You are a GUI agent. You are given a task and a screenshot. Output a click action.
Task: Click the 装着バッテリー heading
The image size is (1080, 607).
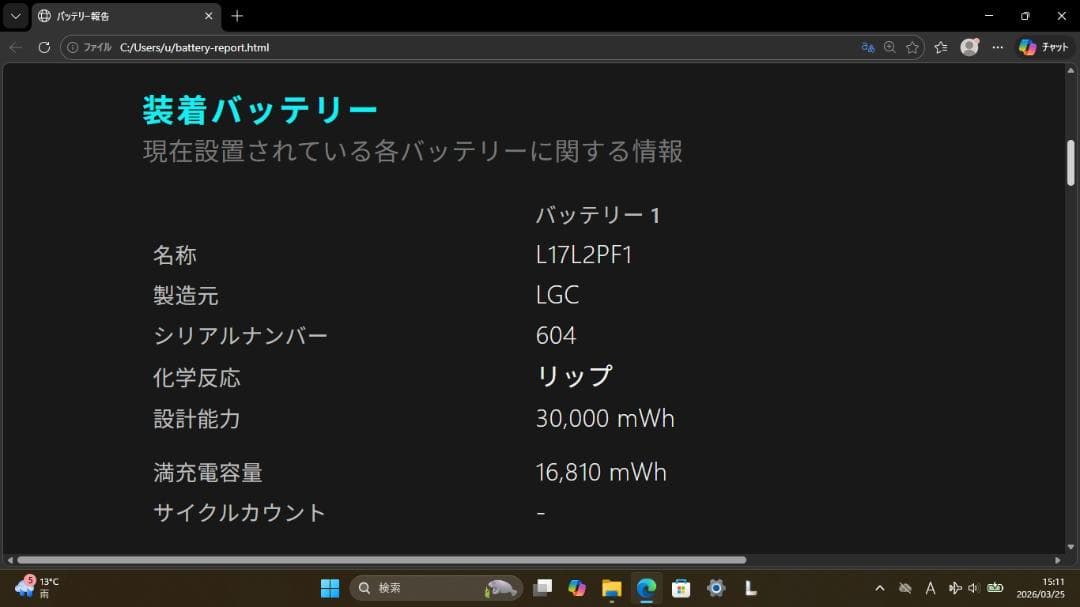[x=260, y=110]
